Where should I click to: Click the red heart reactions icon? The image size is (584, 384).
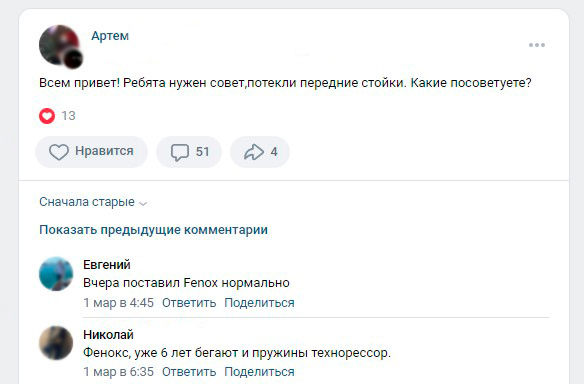coord(47,116)
